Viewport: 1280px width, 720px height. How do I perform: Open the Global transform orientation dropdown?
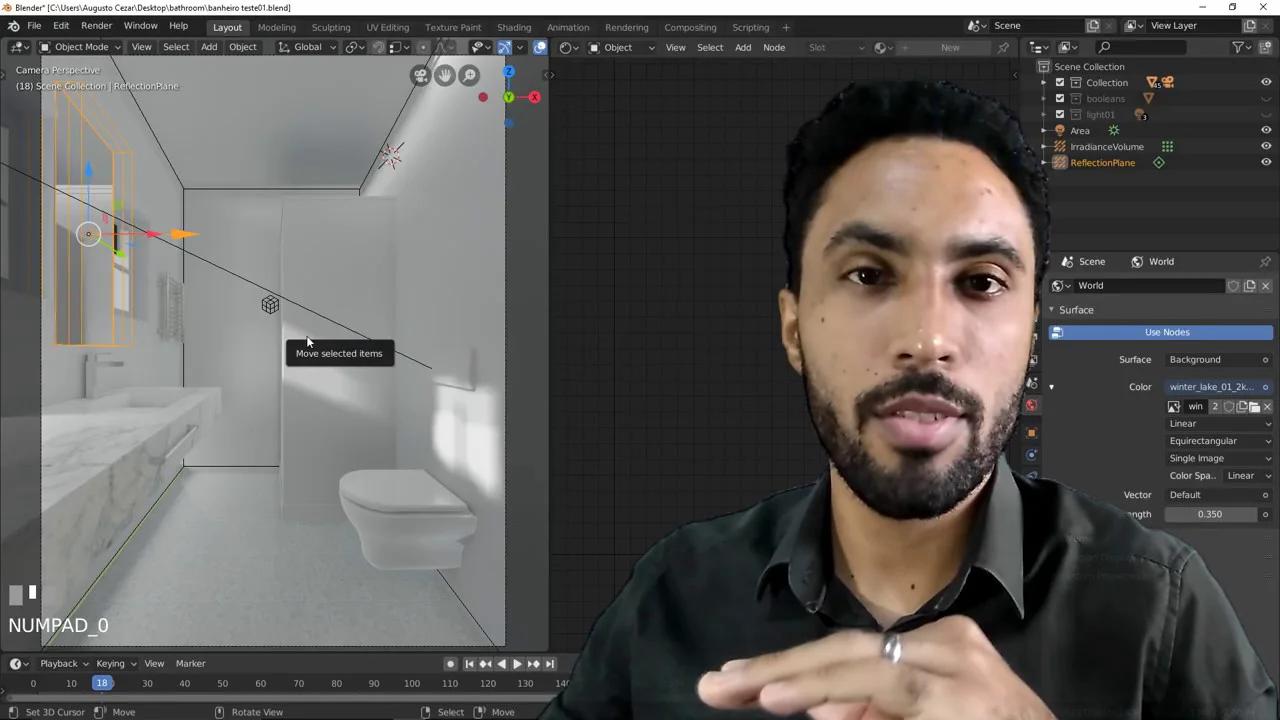[308, 47]
